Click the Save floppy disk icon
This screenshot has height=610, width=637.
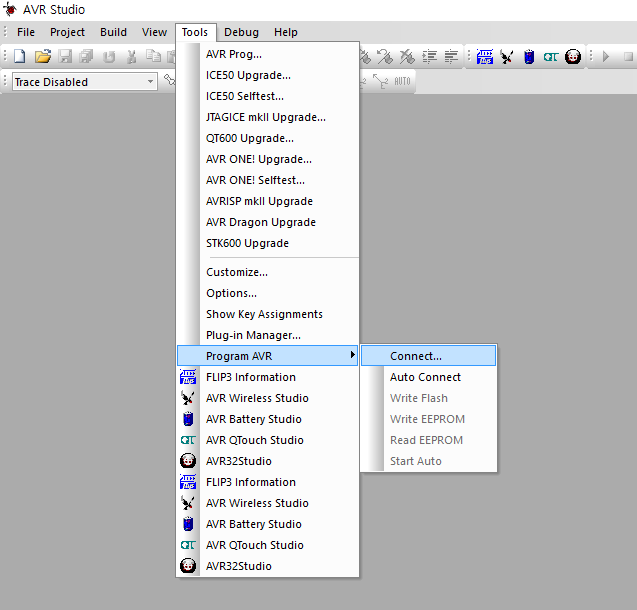click(65, 56)
